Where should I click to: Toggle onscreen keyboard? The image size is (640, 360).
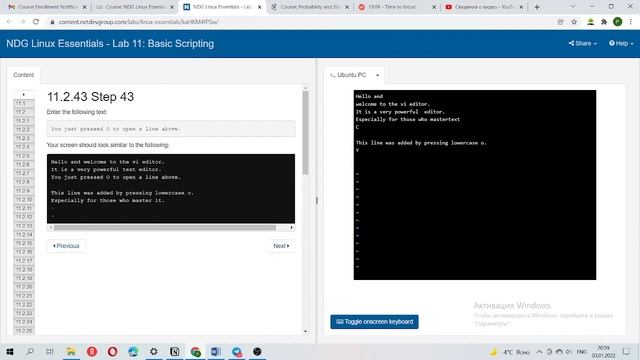coord(374,322)
